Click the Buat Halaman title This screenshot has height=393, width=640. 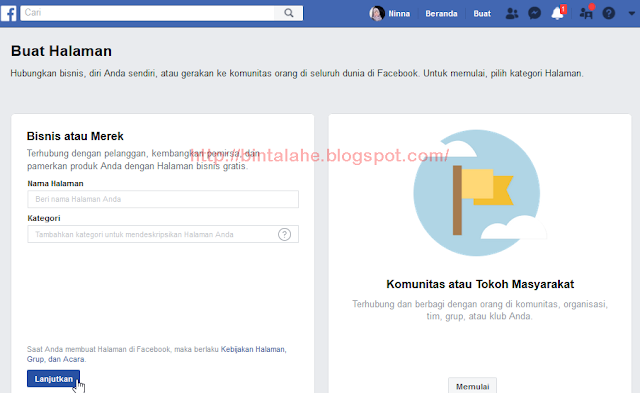(x=61, y=51)
